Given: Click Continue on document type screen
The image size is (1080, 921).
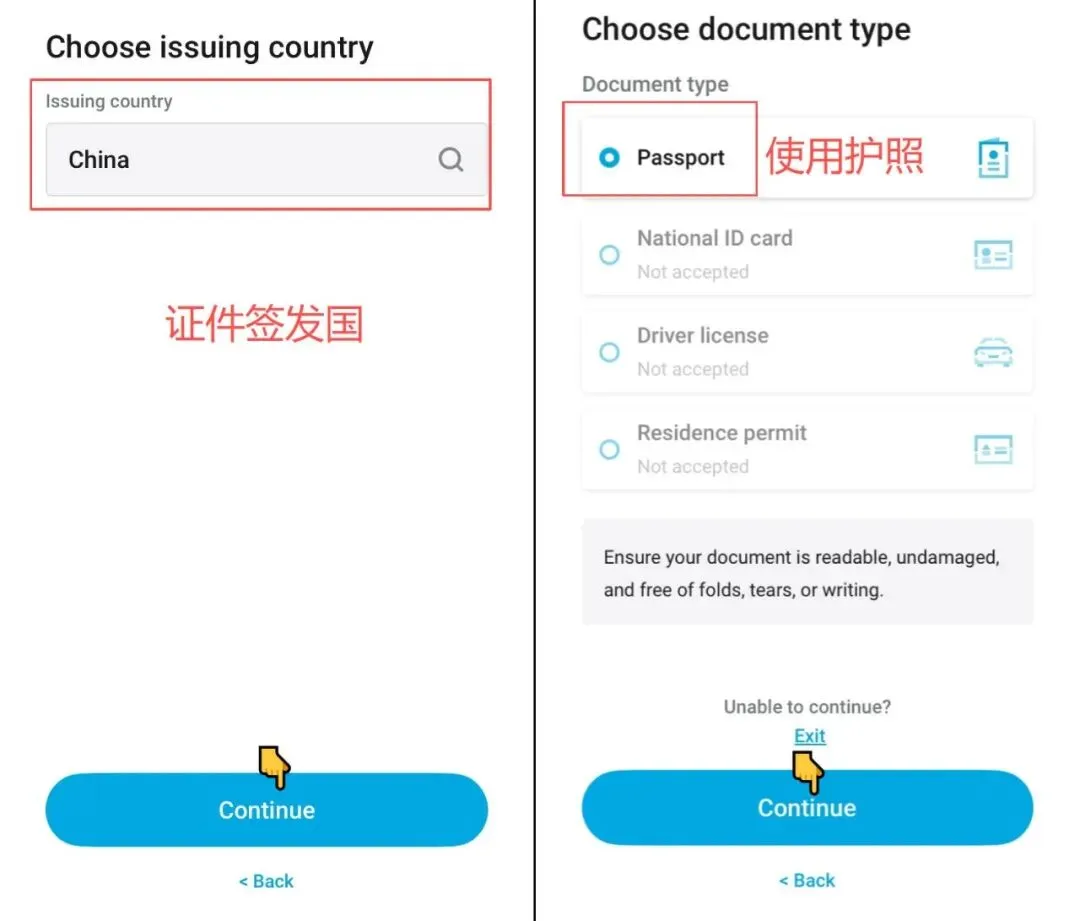Looking at the screenshot, I should pos(807,807).
